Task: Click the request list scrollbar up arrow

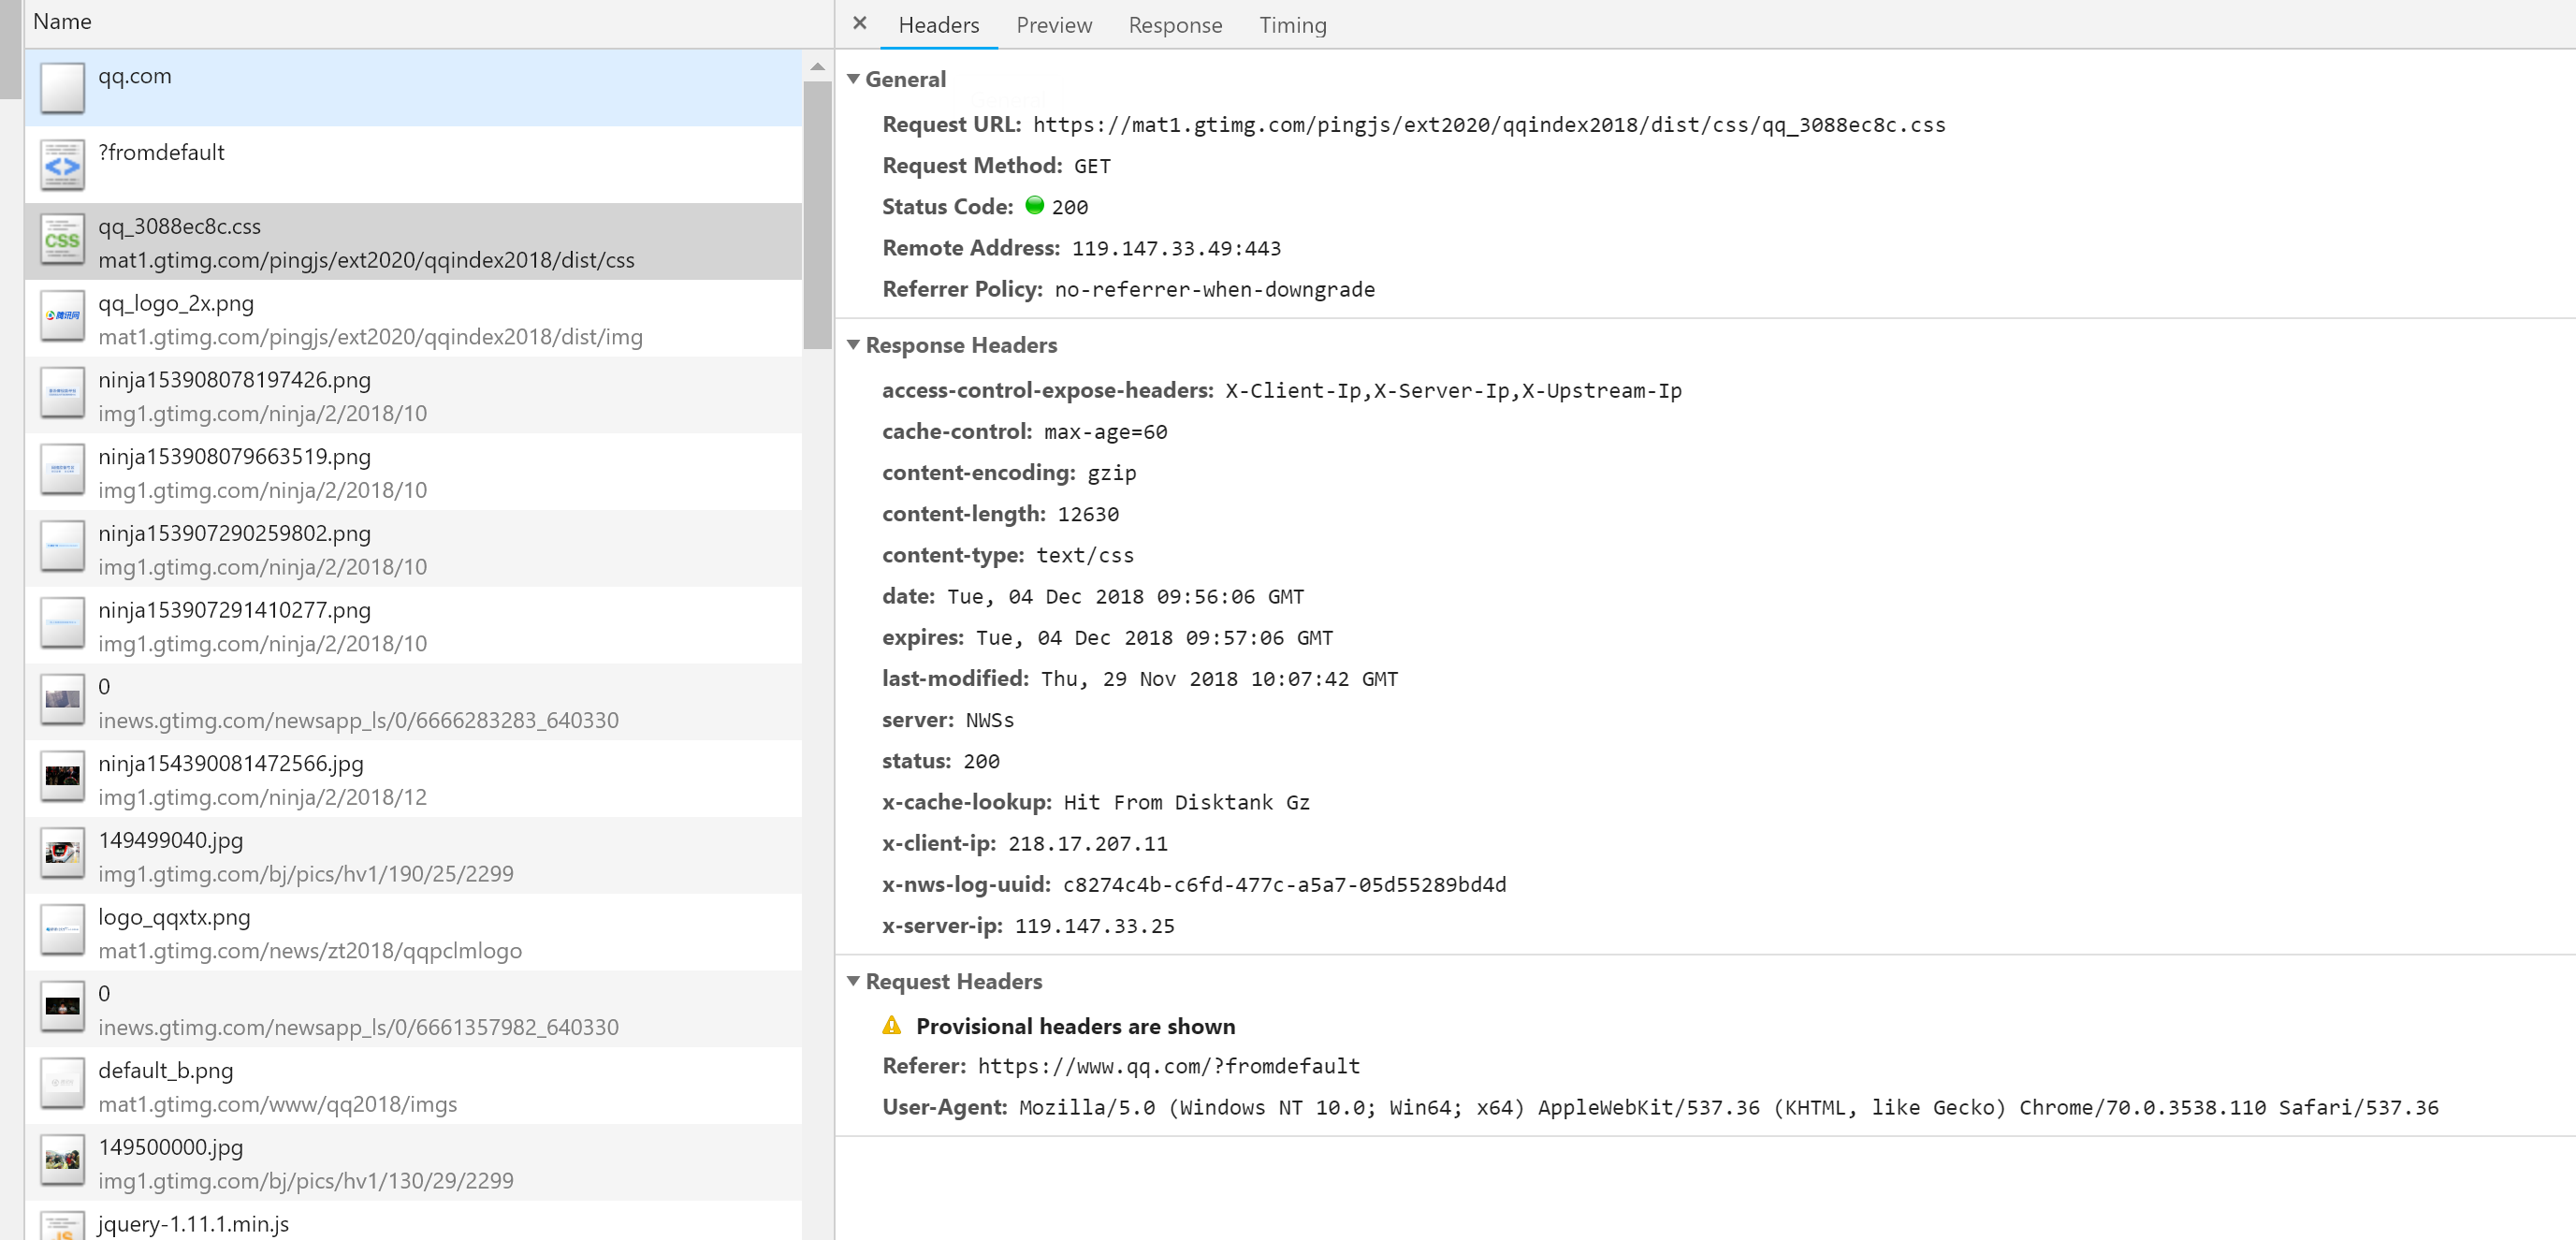Action: [x=817, y=67]
